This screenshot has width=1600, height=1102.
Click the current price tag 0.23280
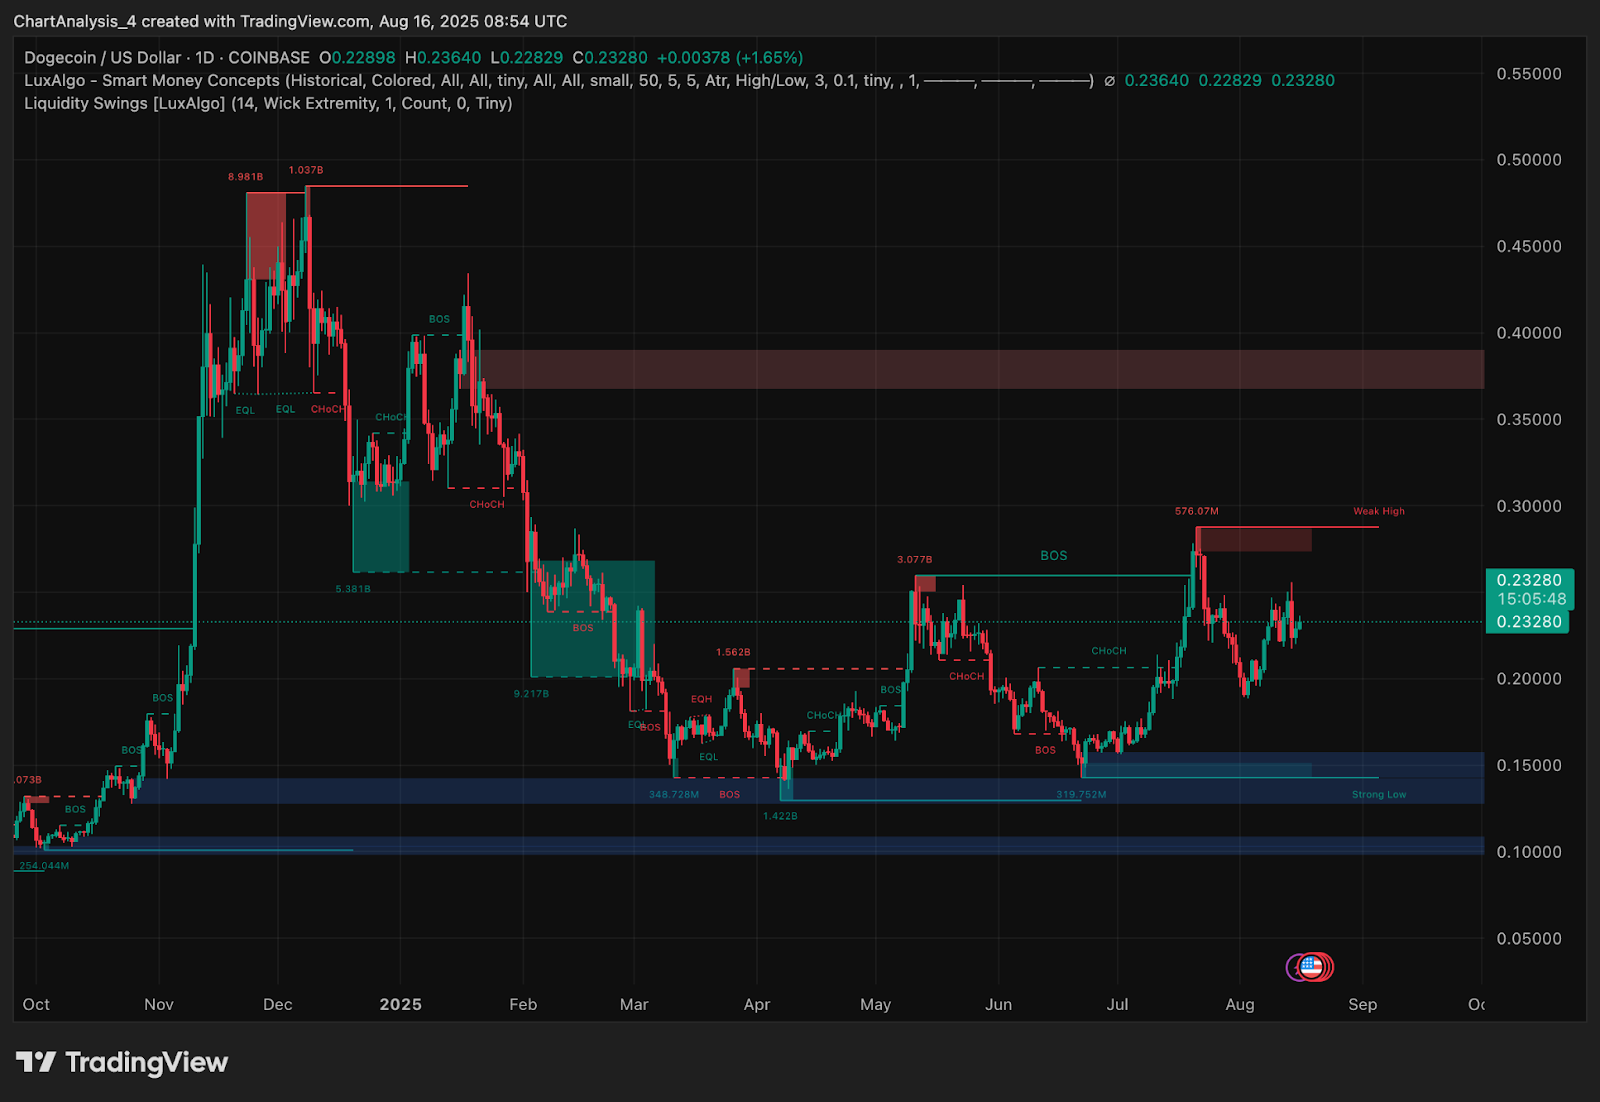point(1530,580)
